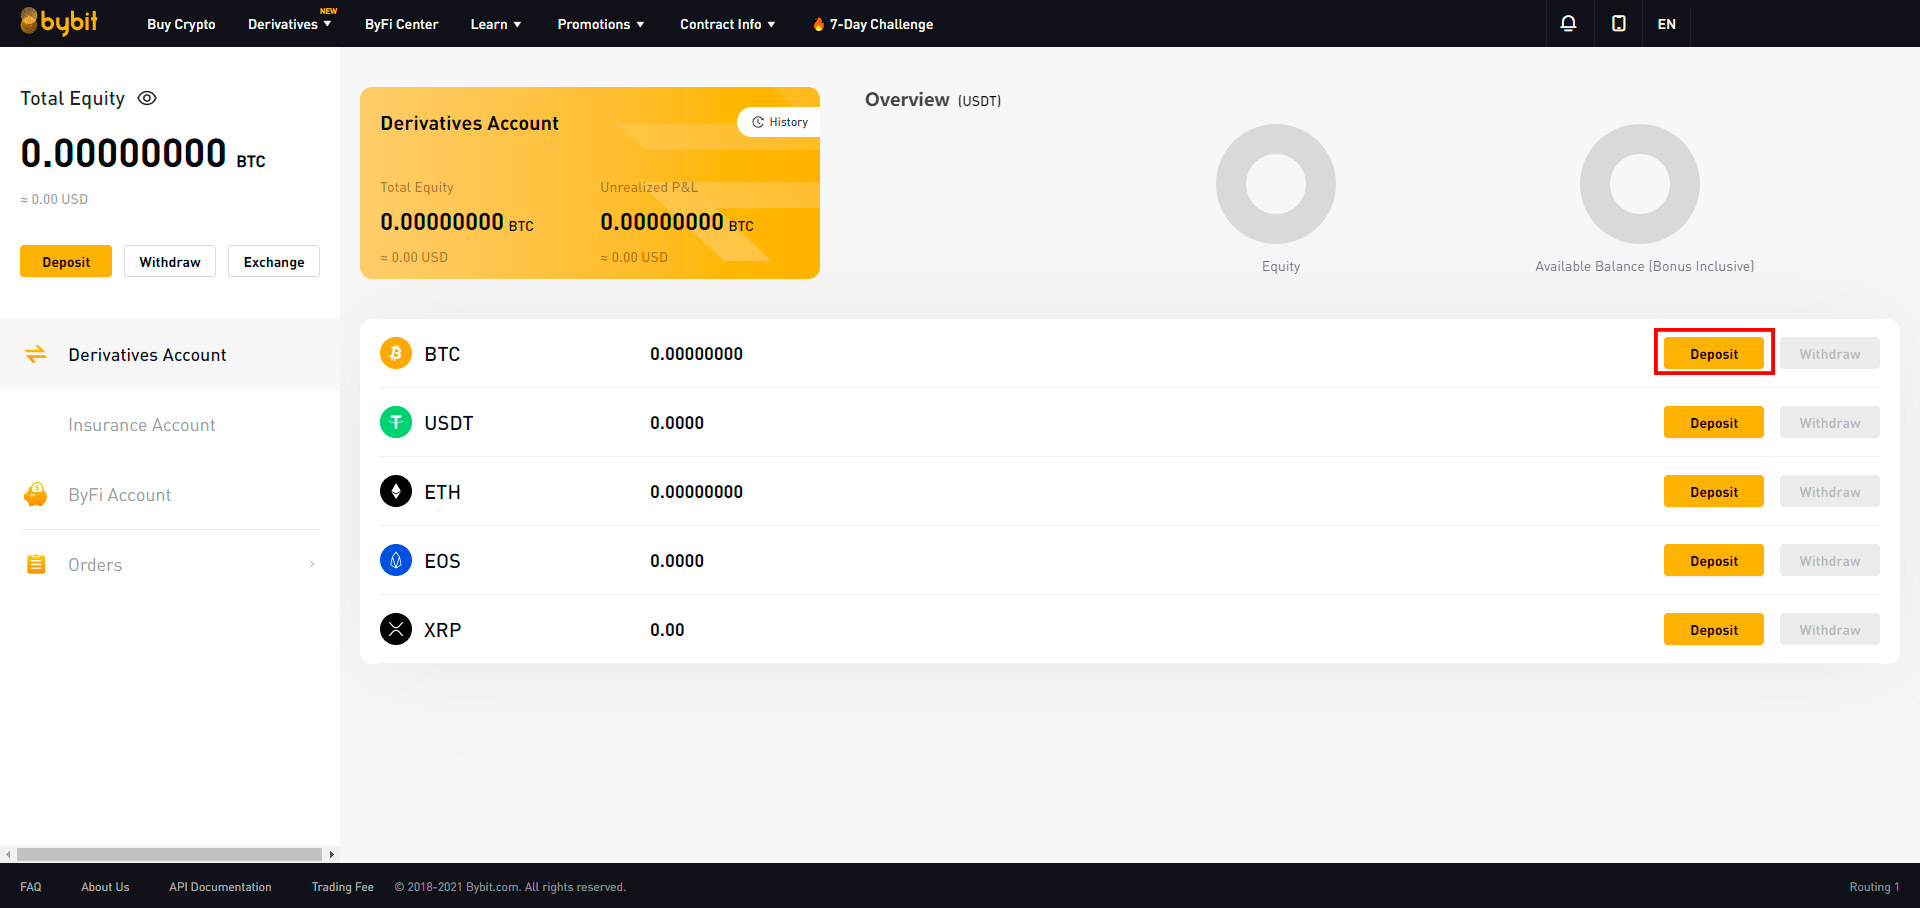Image resolution: width=1920 pixels, height=908 pixels.
Task: Click BTC balance value 0.00000000 in row
Action: 696,353
